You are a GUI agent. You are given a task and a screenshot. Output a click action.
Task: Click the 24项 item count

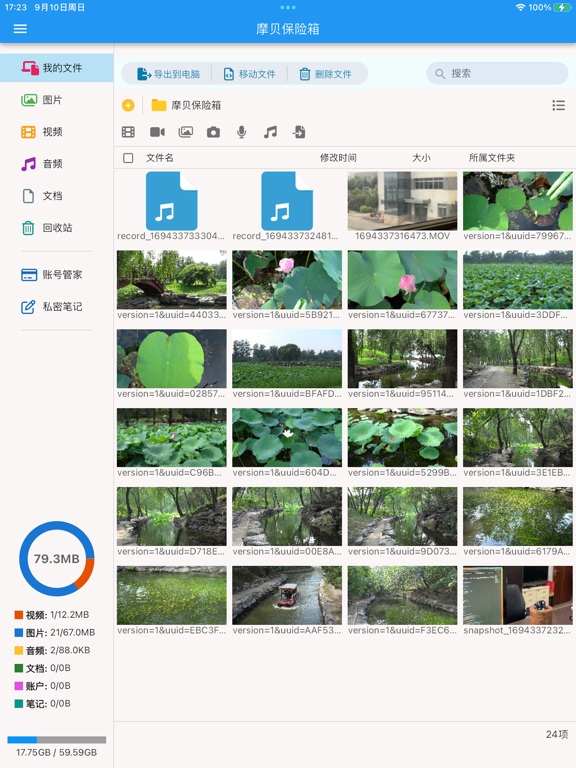click(557, 734)
